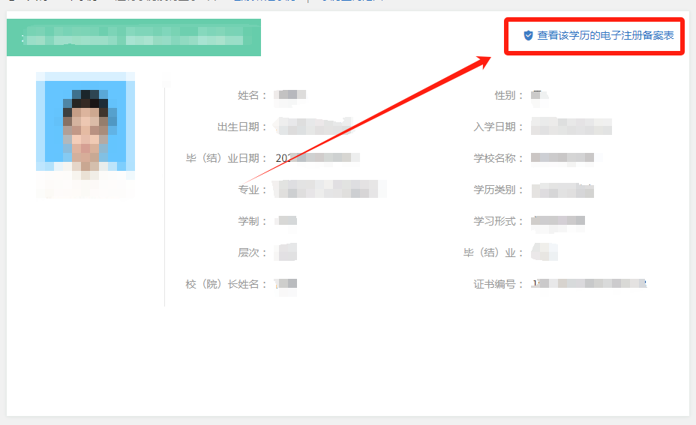This screenshot has height=425, width=696.
Task: Click the 学习形式 label
Action: point(495,221)
